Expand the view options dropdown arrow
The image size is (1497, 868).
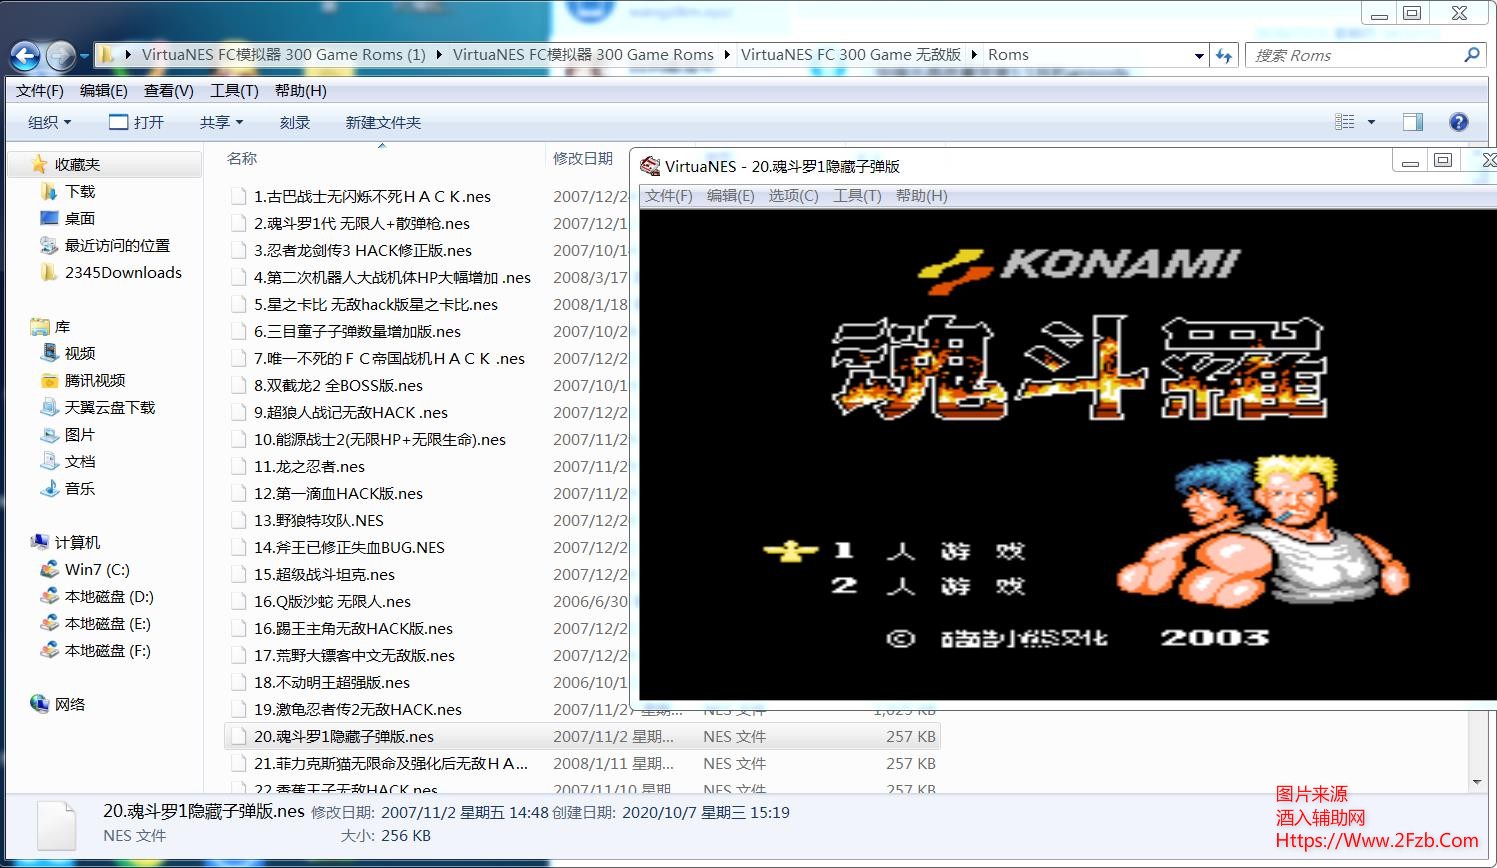[1371, 122]
